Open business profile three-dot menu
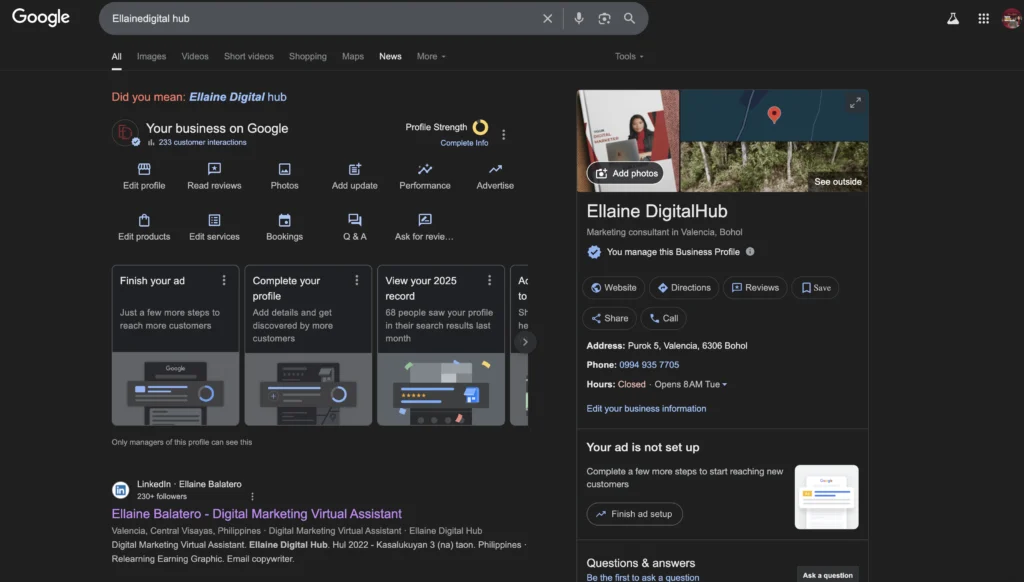The width and height of the screenshot is (1024, 582). (x=503, y=135)
